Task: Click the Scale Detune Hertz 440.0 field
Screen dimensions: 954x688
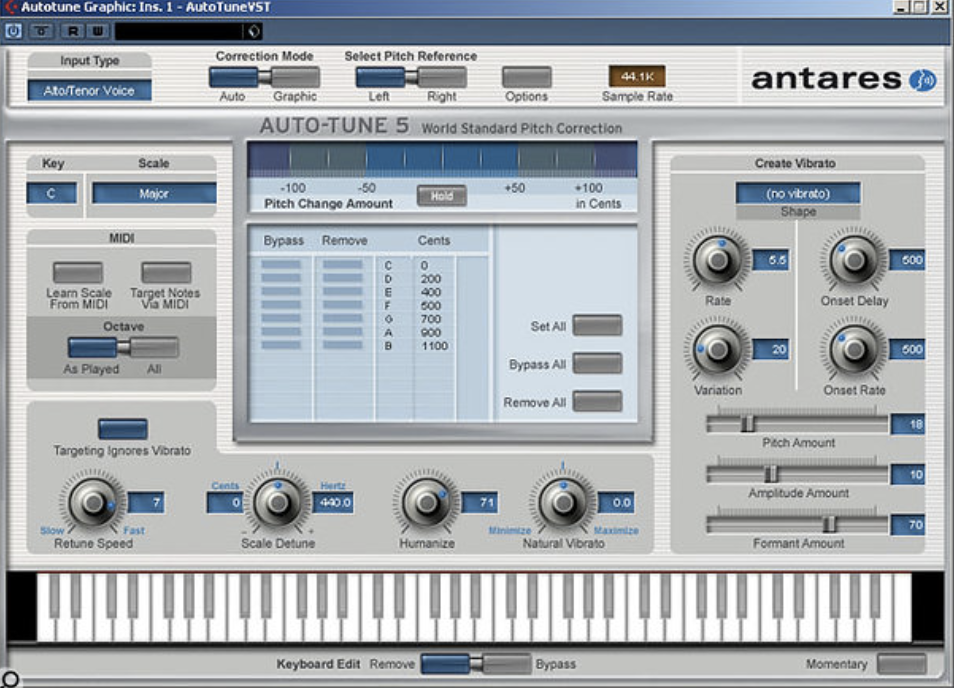Action: [333, 502]
